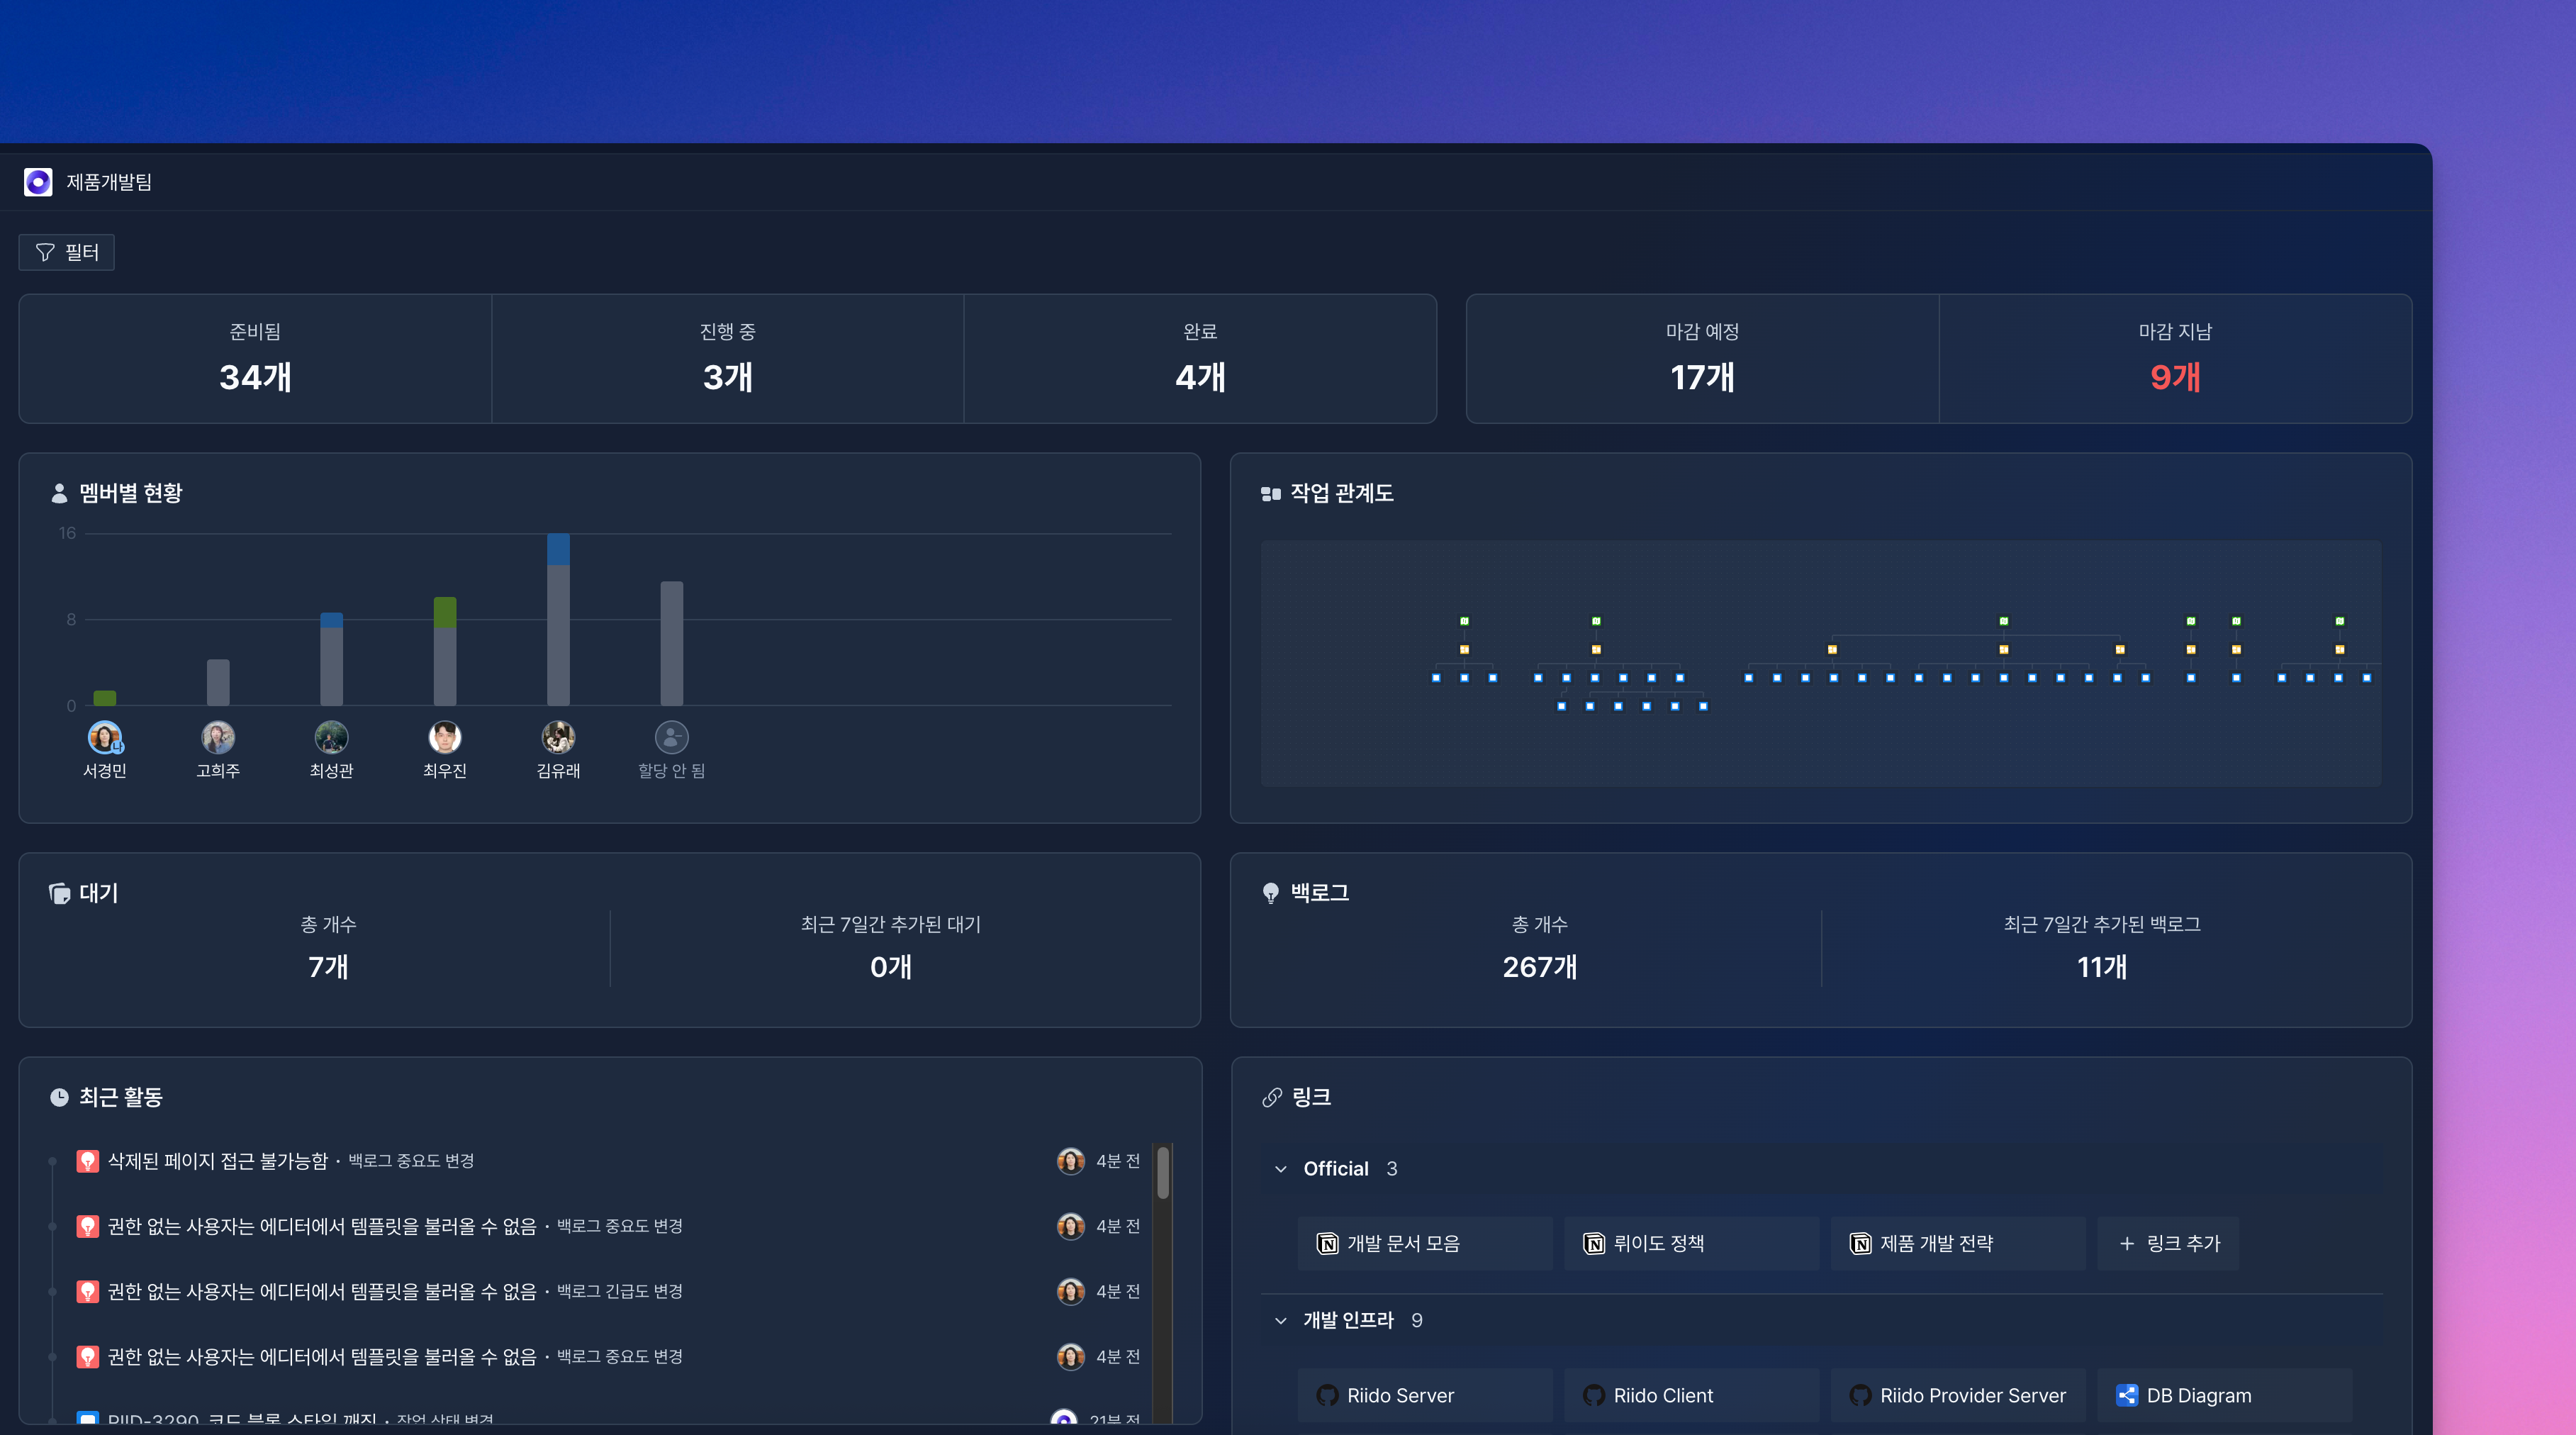Click the 할당 안 됨 bar in chart
2576x1435 pixels.
(x=672, y=644)
